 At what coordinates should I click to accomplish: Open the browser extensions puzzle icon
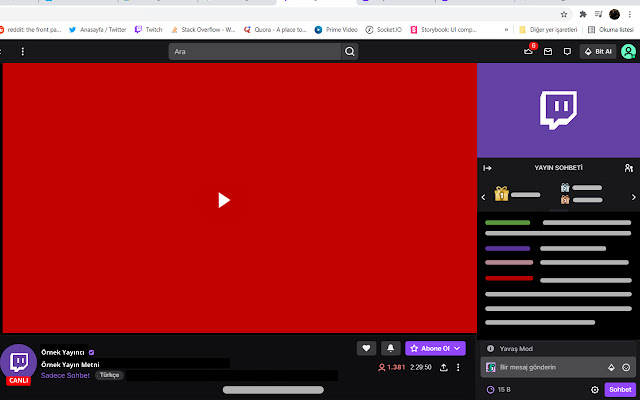click(583, 14)
